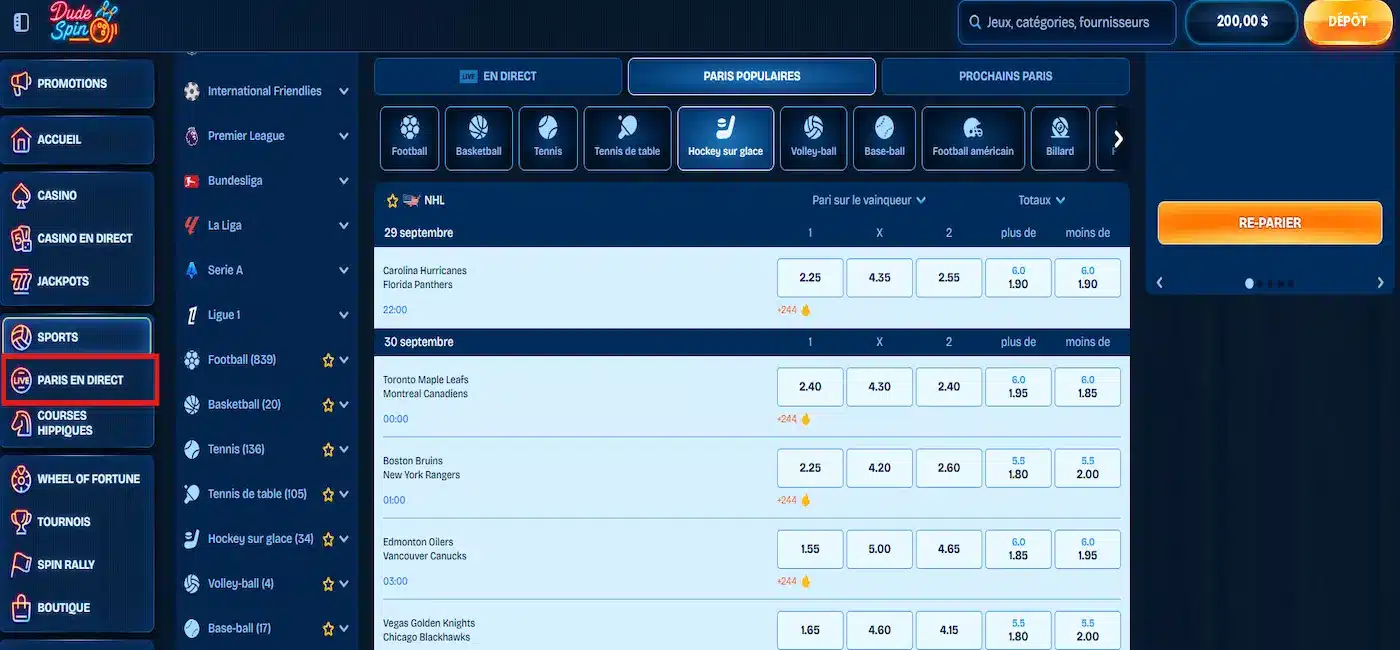Open PROMOTIONS in the sidebar
This screenshot has height=650, width=1400.
click(78, 84)
